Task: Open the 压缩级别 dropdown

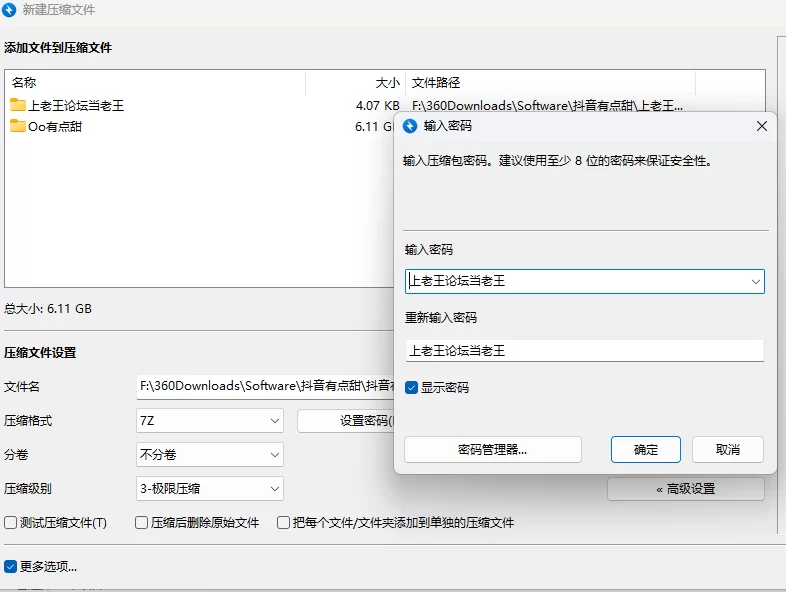Action: 210,488
